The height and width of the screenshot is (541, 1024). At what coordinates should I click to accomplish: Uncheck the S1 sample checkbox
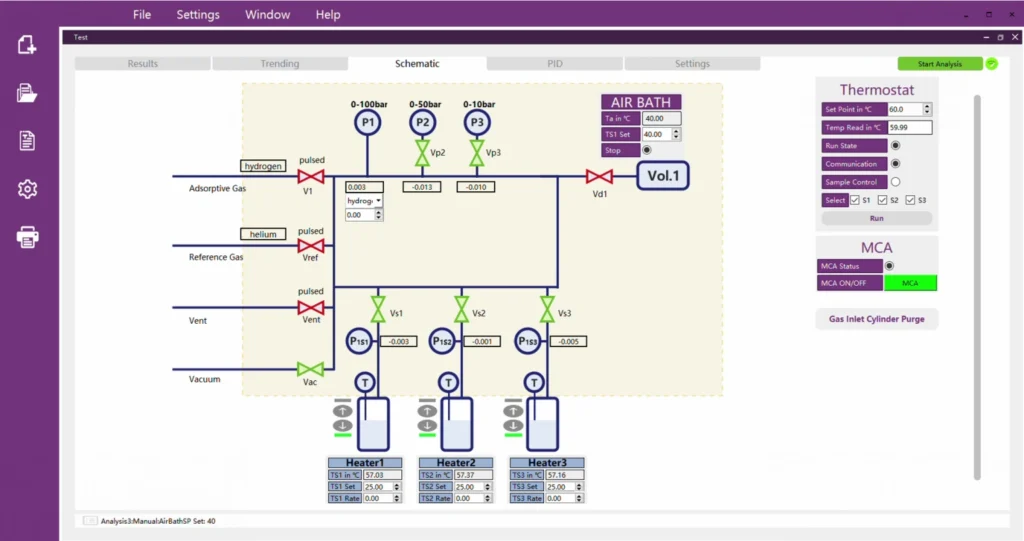click(x=854, y=200)
